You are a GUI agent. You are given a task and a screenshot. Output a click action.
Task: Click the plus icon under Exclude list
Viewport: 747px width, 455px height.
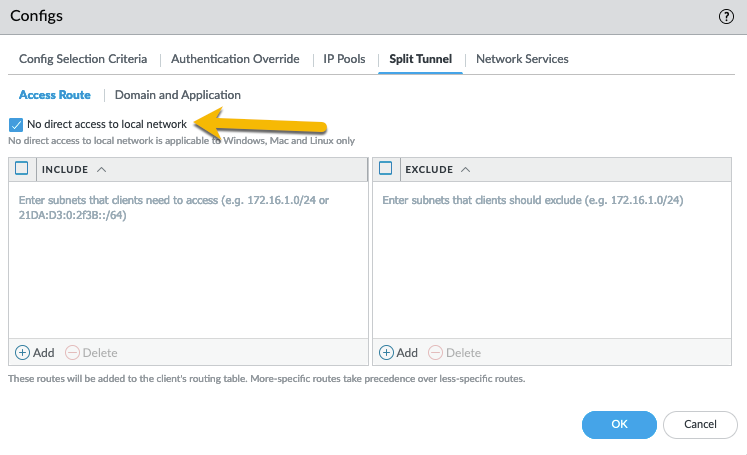coord(387,353)
